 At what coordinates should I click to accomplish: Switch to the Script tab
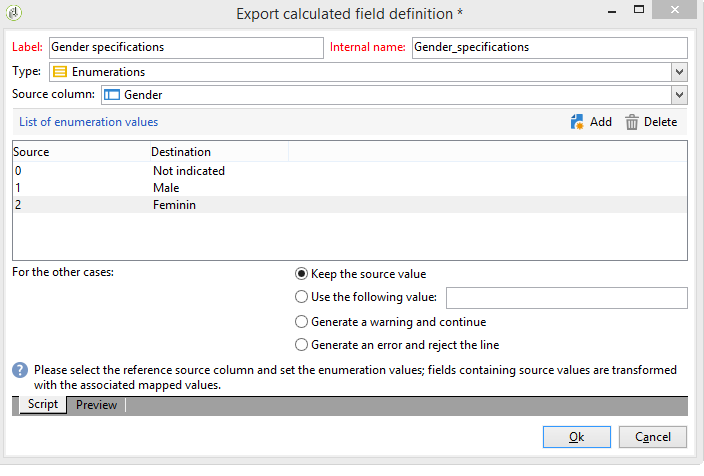(40, 405)
